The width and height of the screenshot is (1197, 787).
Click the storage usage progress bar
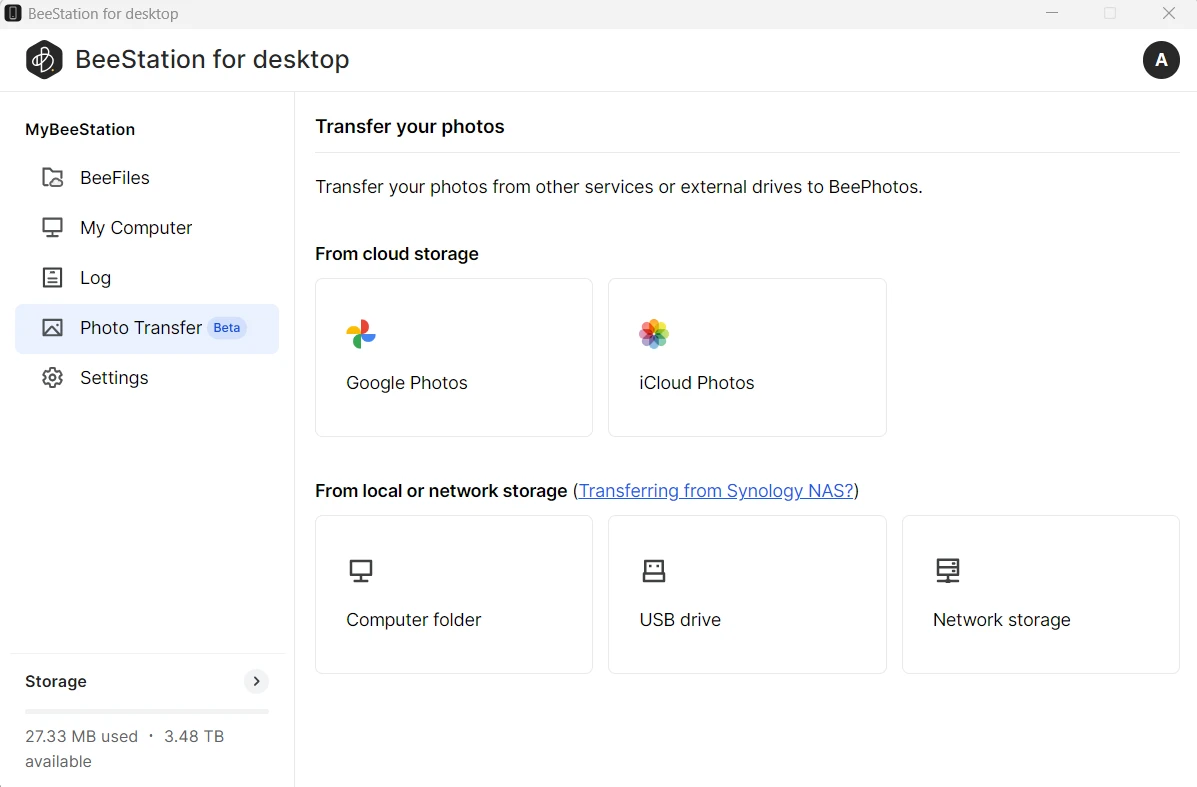tap(147, 711)
